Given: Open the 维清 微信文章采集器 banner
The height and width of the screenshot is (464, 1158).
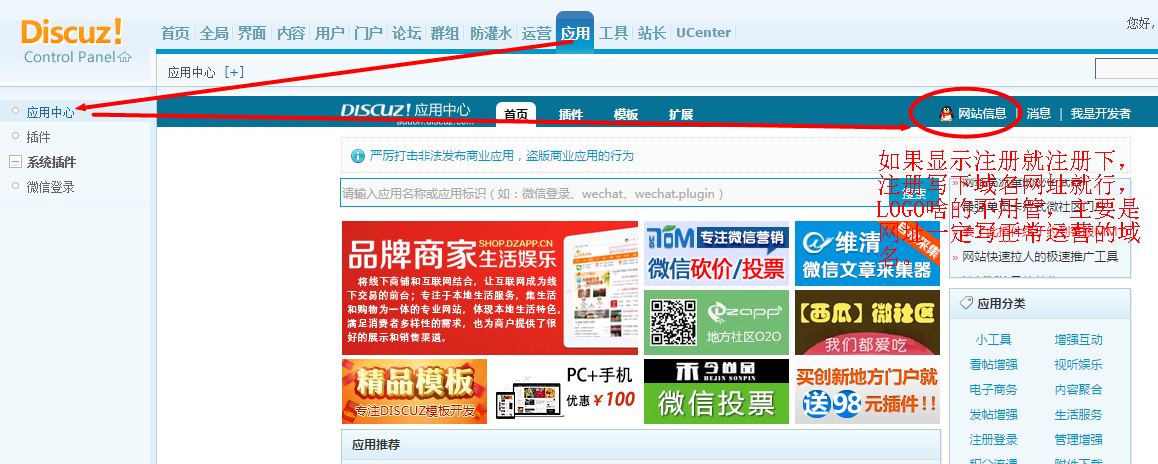Looking at the screenshot, I should 867,253.
